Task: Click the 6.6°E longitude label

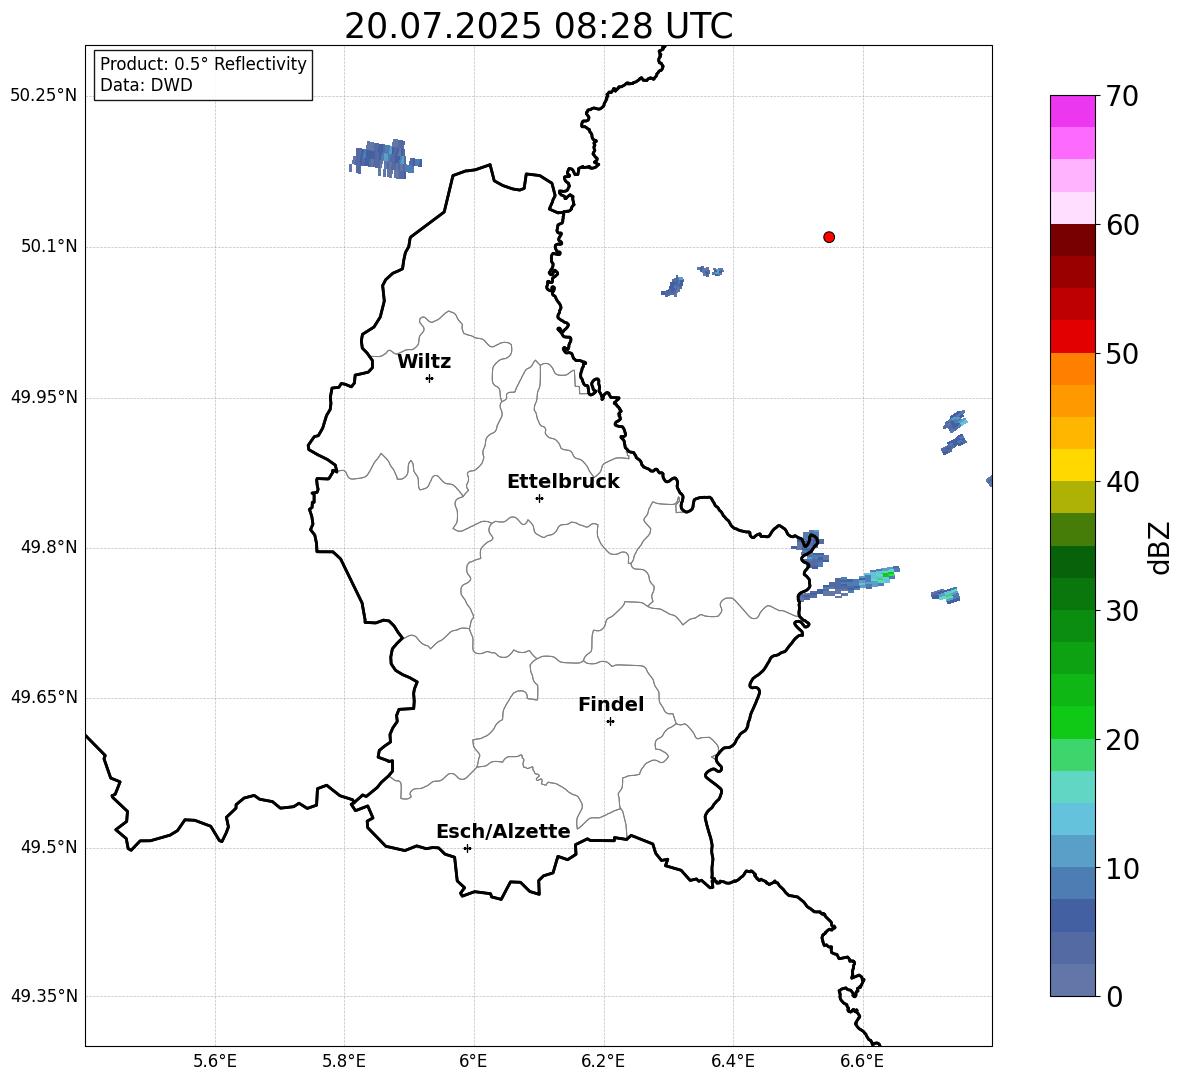Action: pyautogui.click(x=862, y=1061)
